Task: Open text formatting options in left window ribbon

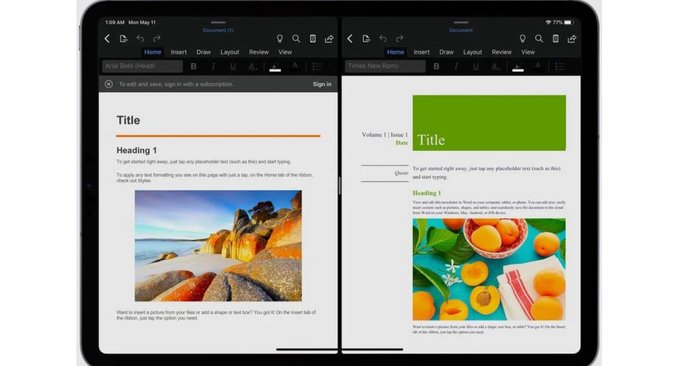Action: coord(253,67)
